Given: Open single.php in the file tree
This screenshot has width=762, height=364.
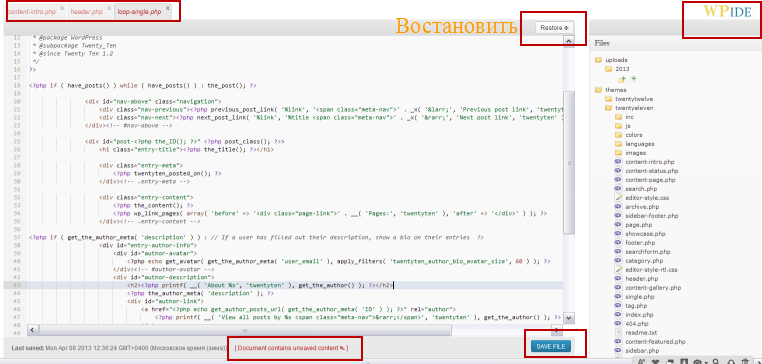Looking at the screenshot, I should click(x=639, y=296).
